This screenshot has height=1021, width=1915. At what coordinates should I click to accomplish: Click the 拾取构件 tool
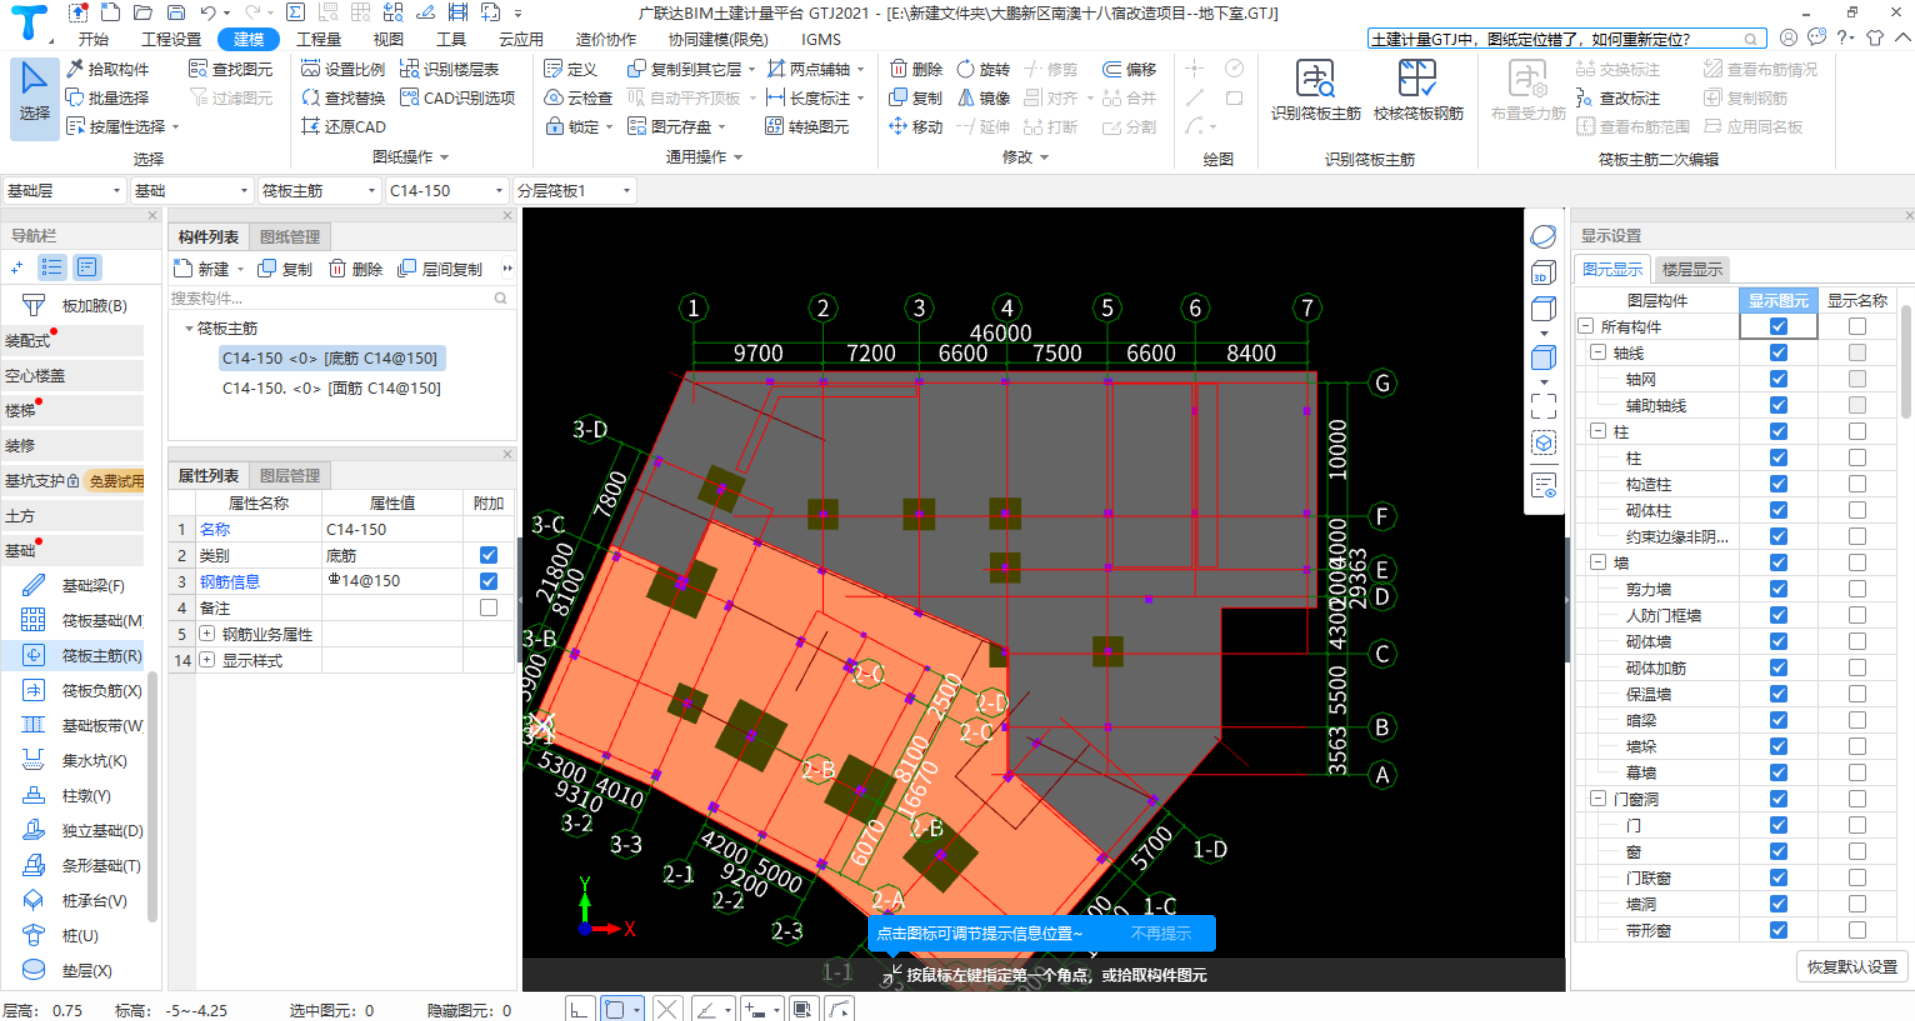(x=108, y=69)
